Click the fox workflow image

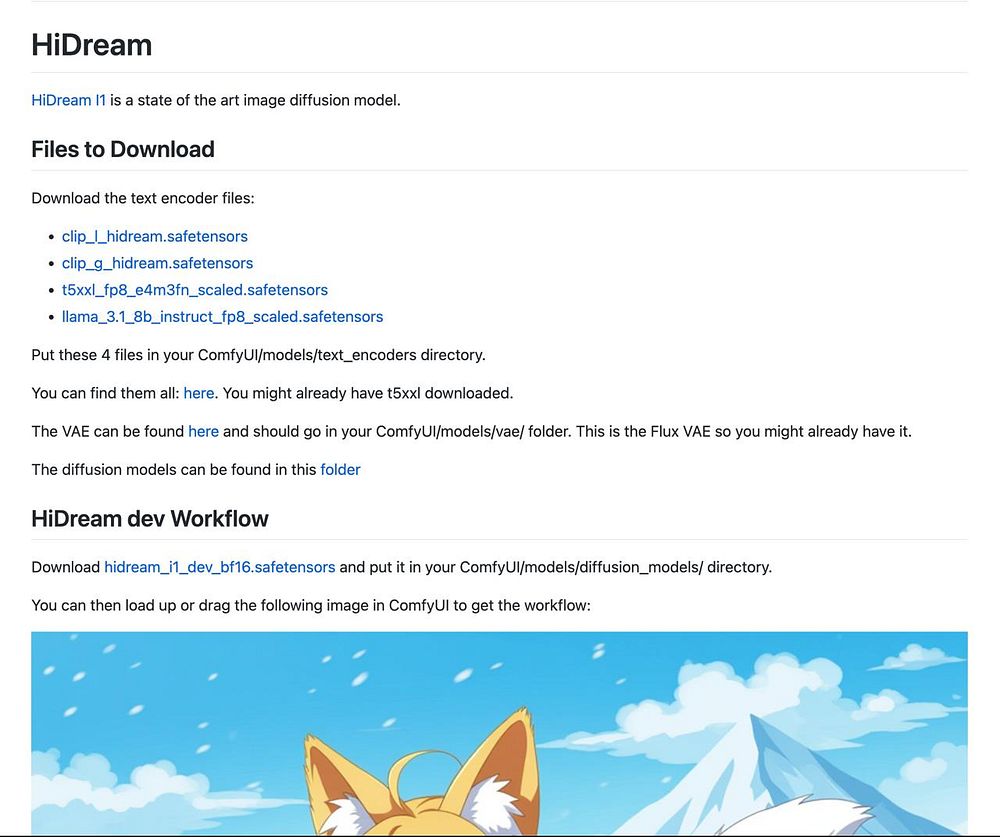click(499, 734)
